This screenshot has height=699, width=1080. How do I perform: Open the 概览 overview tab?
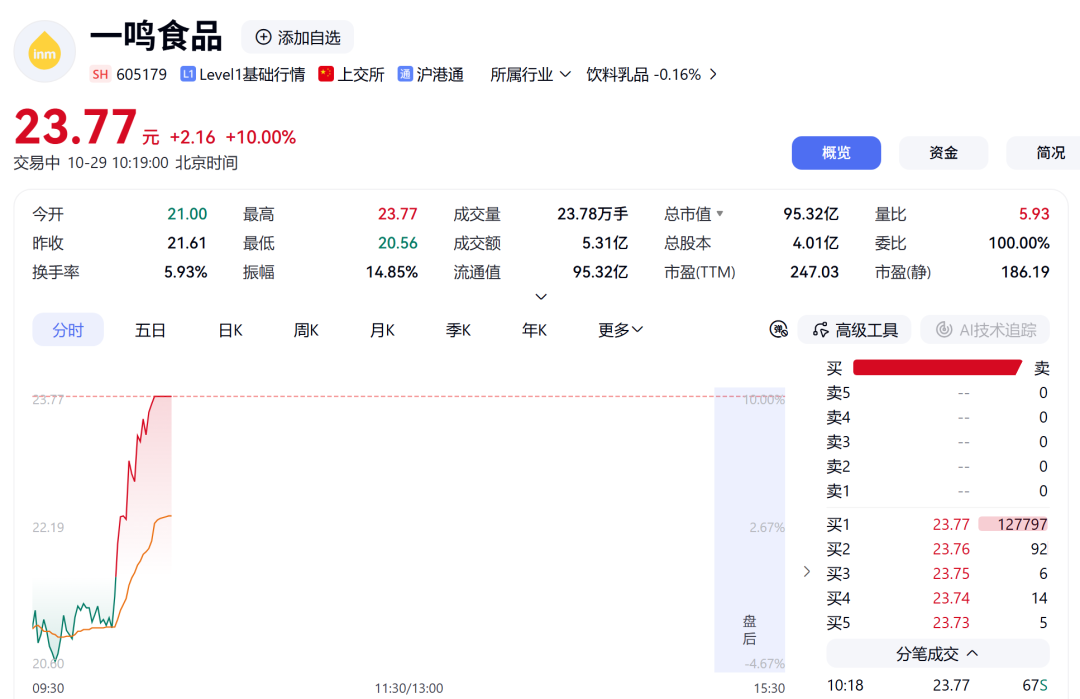click(836, 153)
